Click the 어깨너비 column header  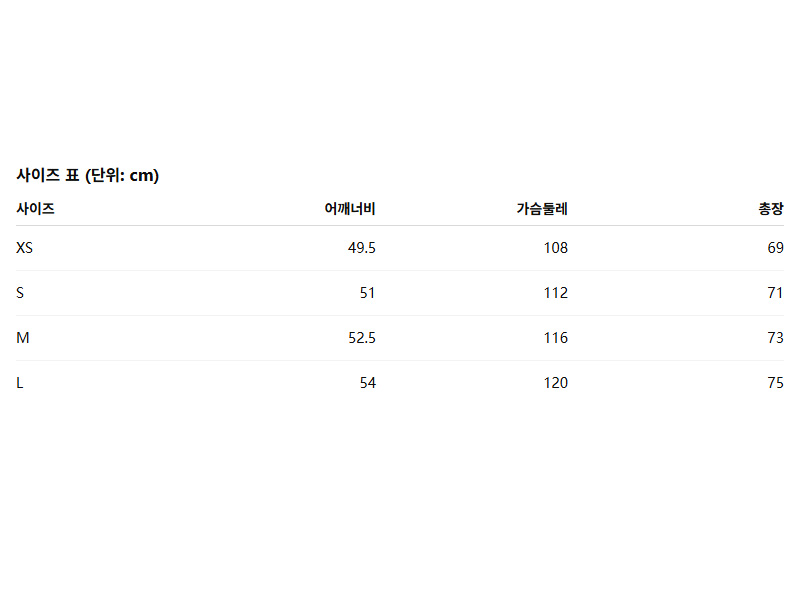[x=350, y=209]
